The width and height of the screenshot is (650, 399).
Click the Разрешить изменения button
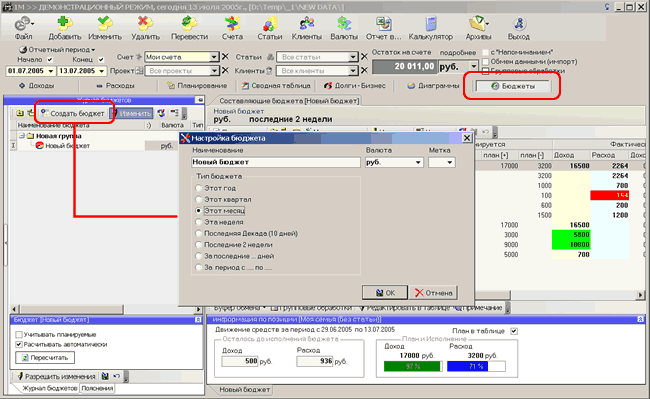[56, 376]
